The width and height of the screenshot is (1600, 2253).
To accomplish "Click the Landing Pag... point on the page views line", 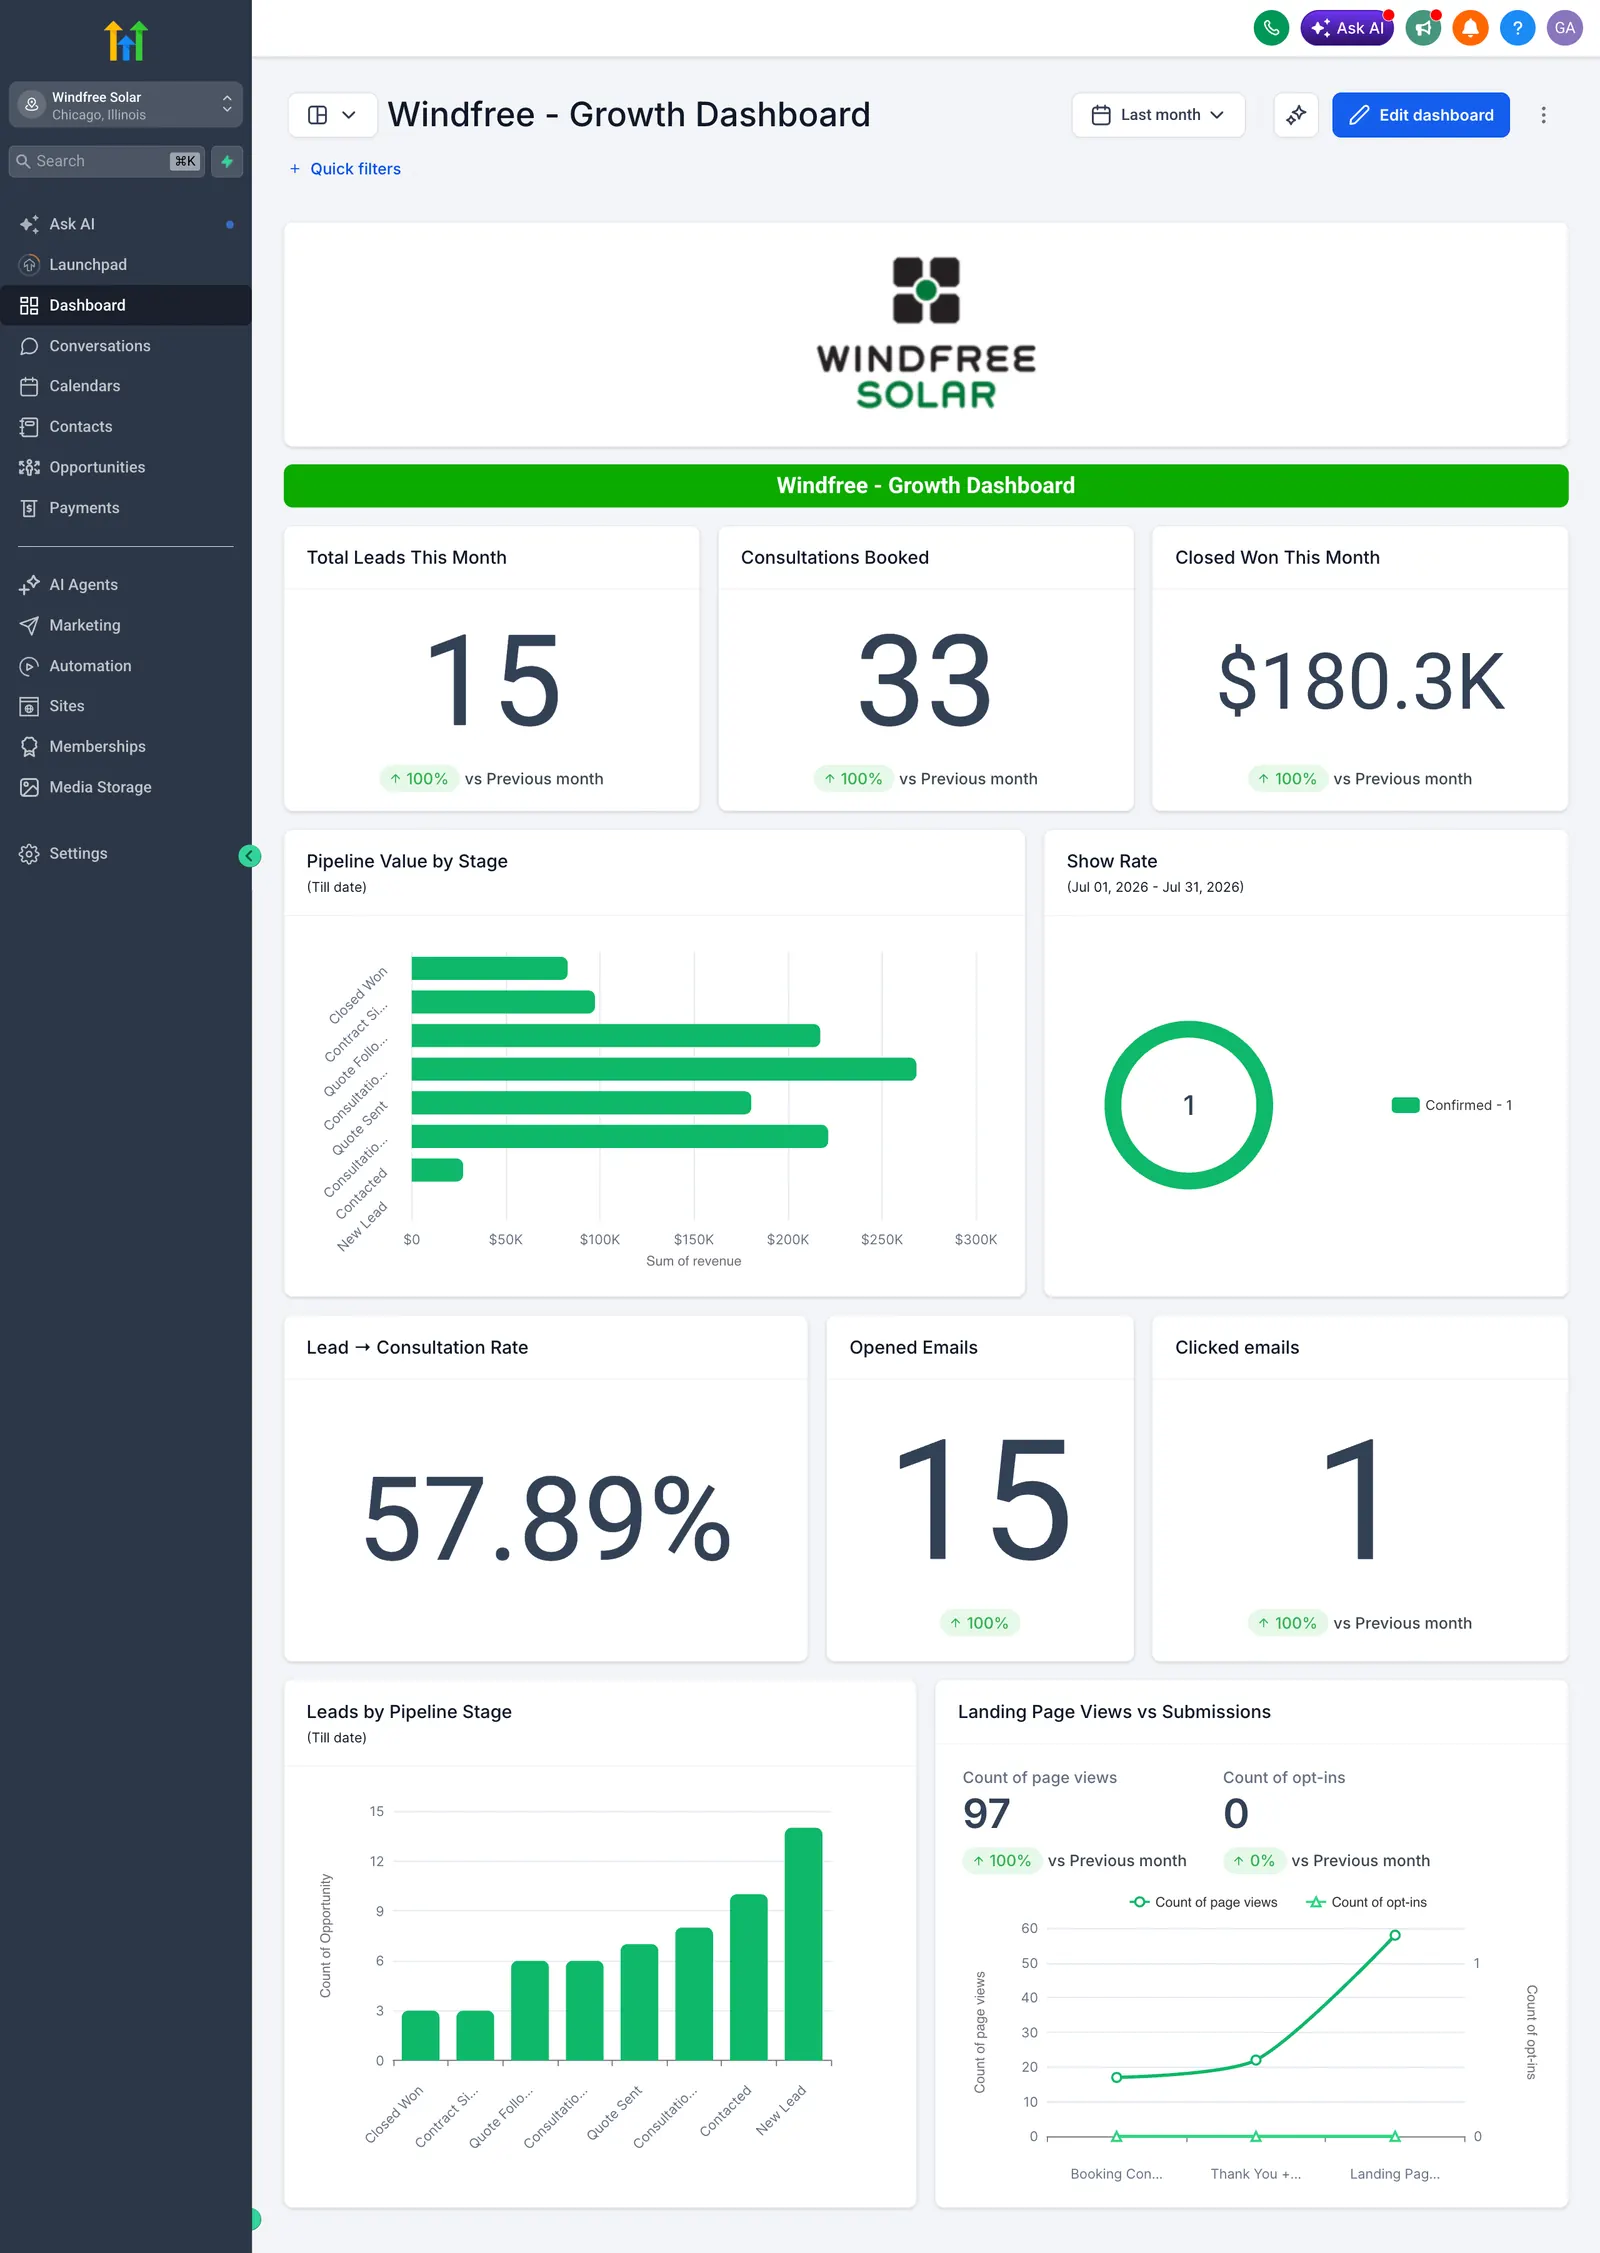I will point(1395,1935).
